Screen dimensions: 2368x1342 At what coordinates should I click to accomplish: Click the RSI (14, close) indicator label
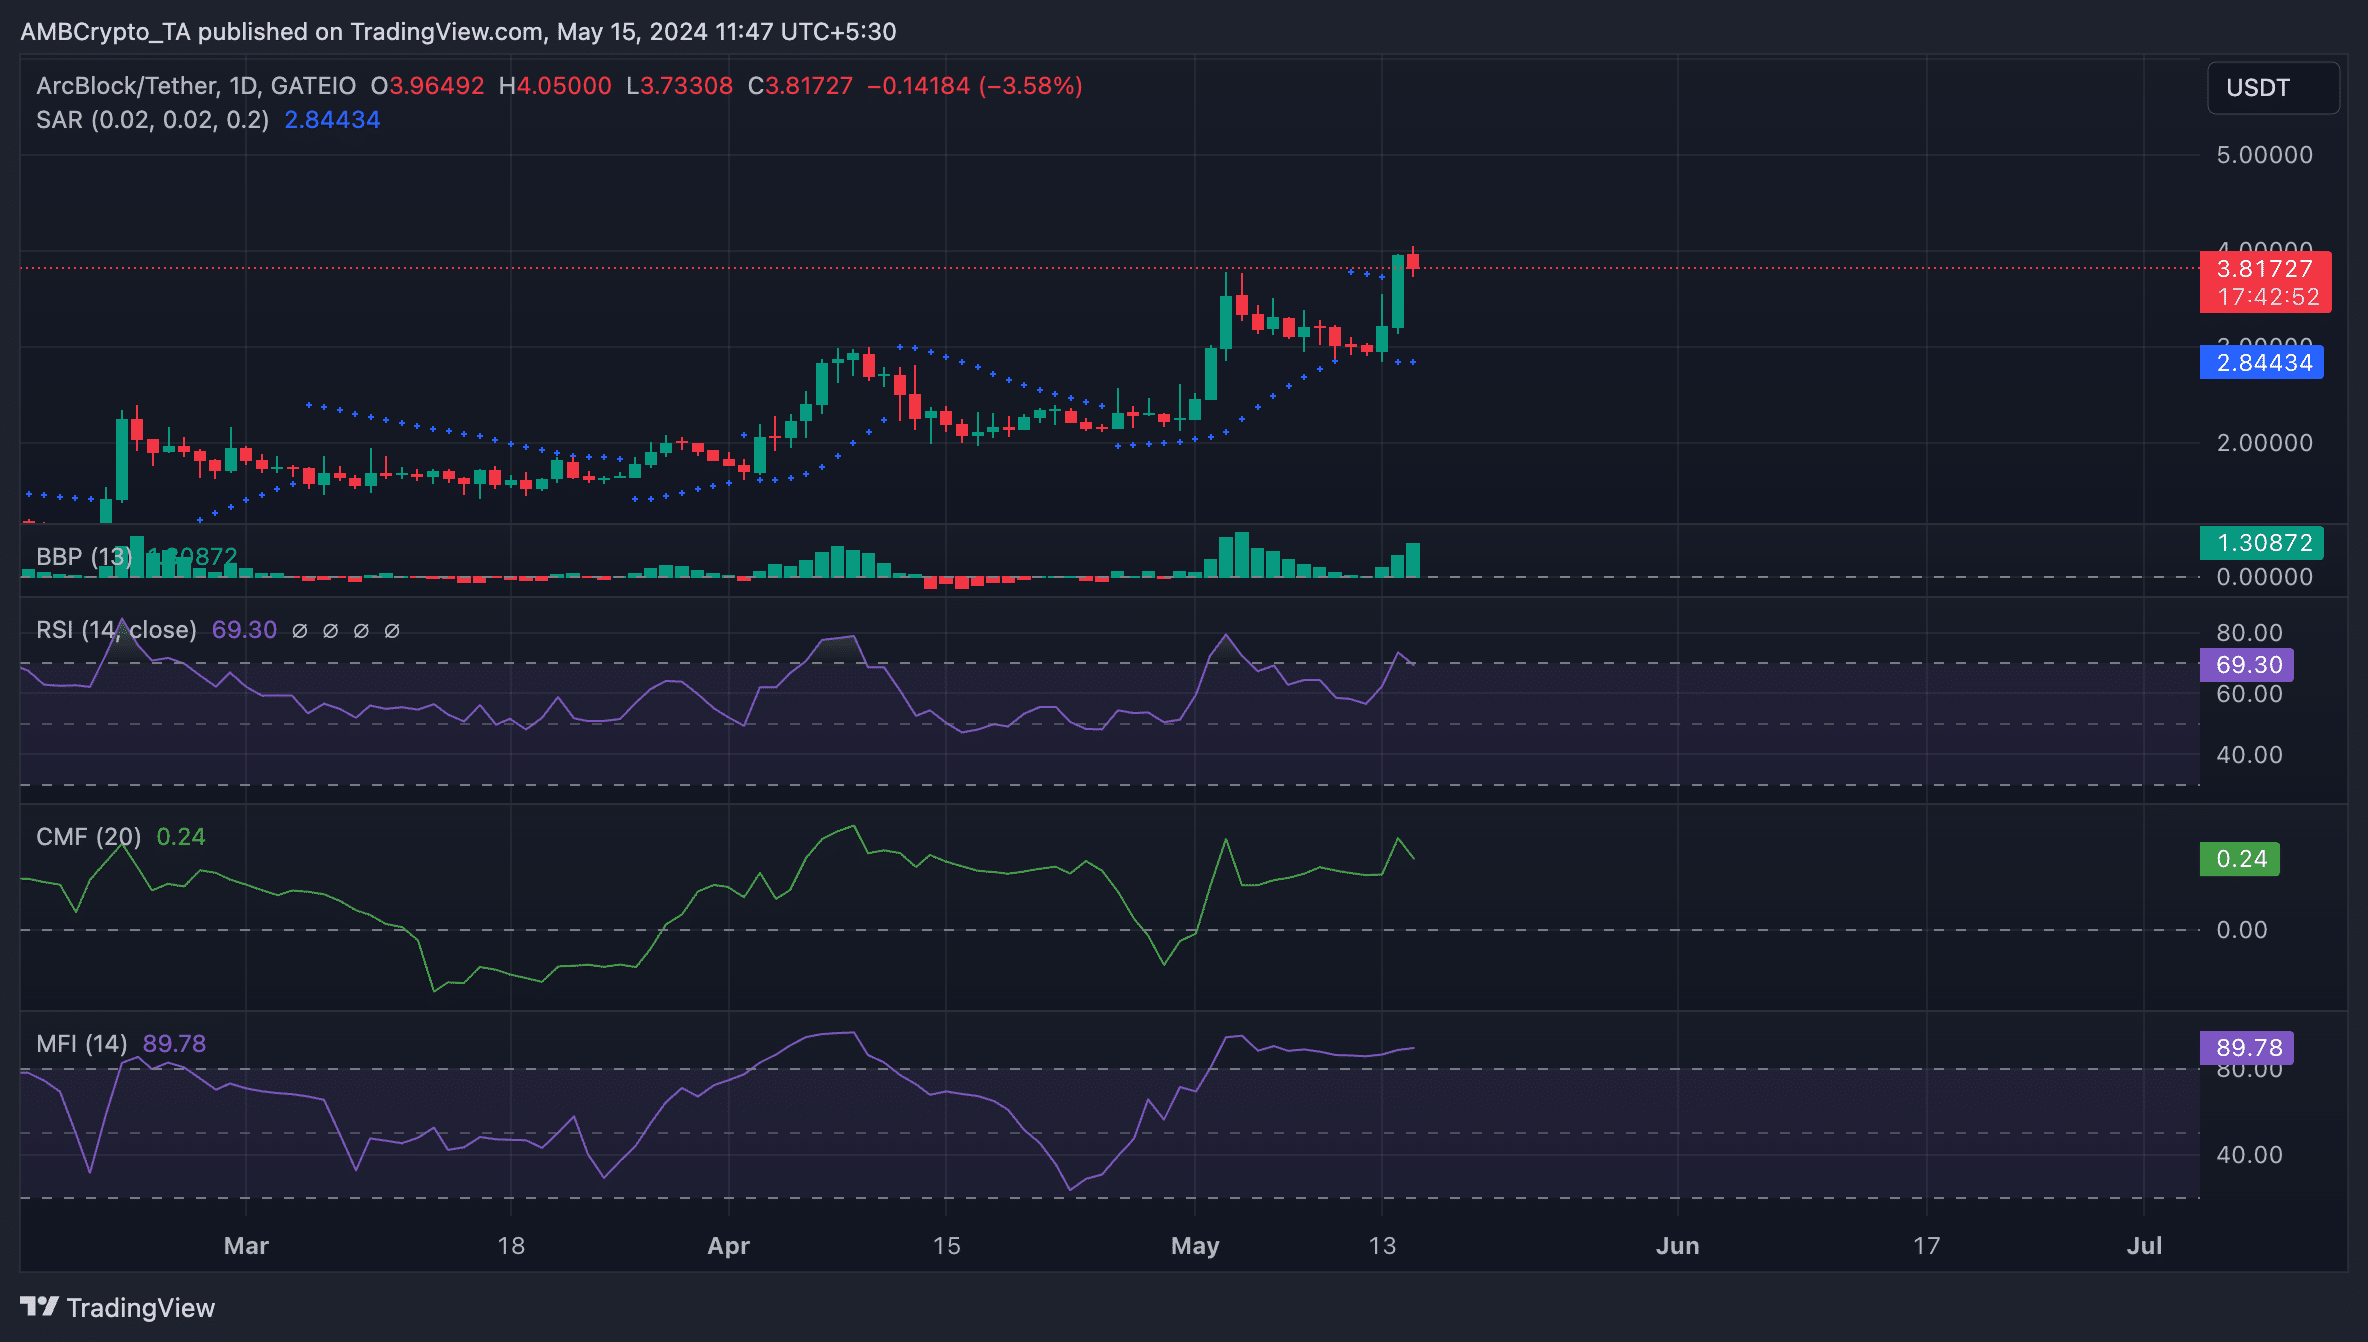(x=116, y=630)
